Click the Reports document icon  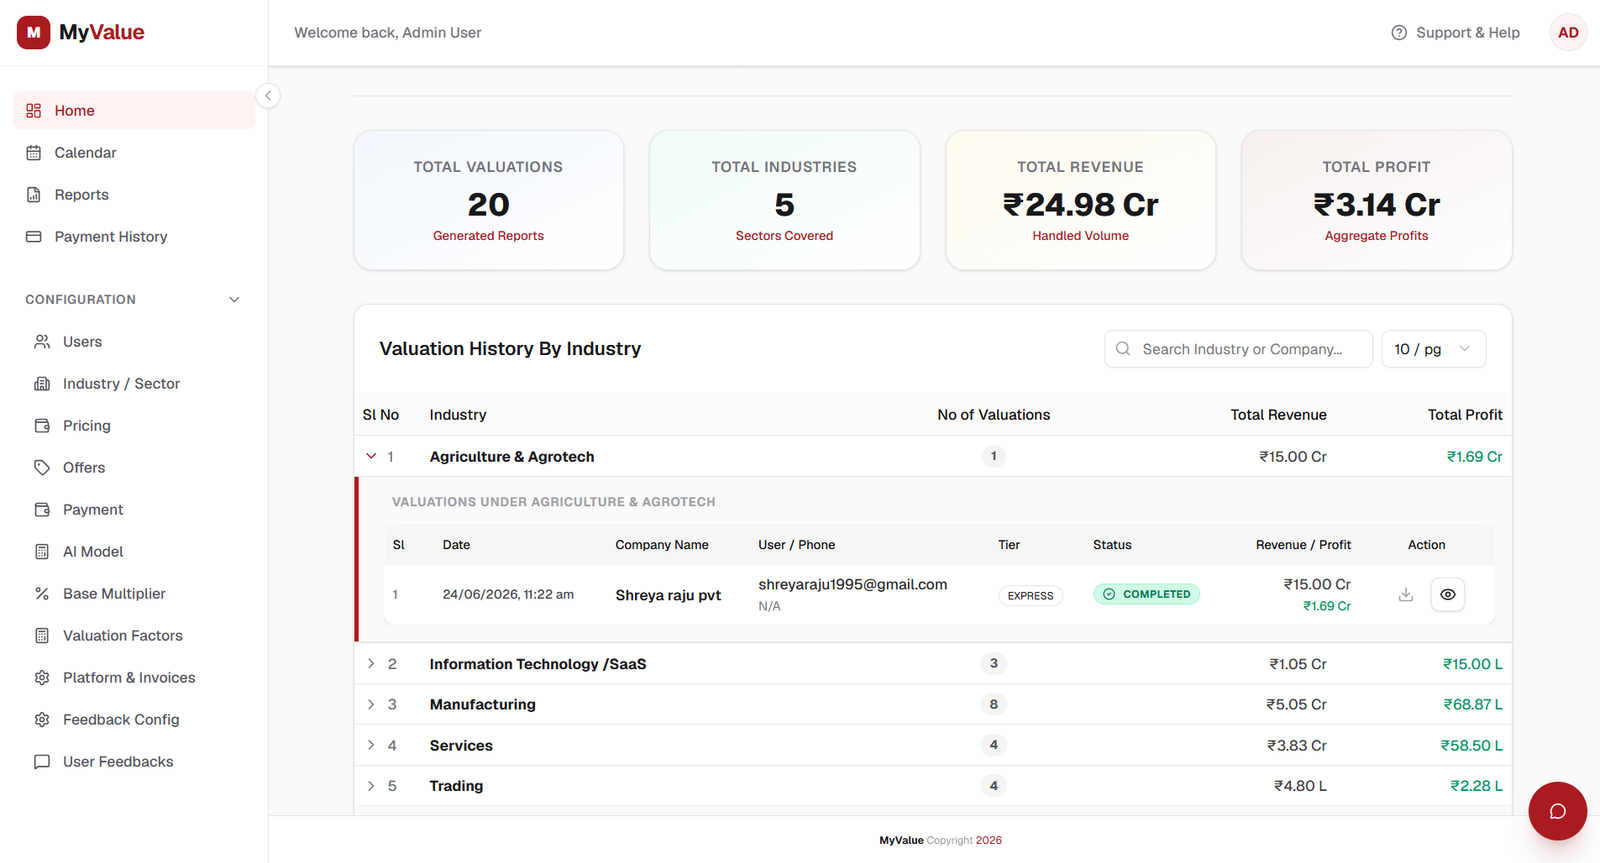point(34,194)
